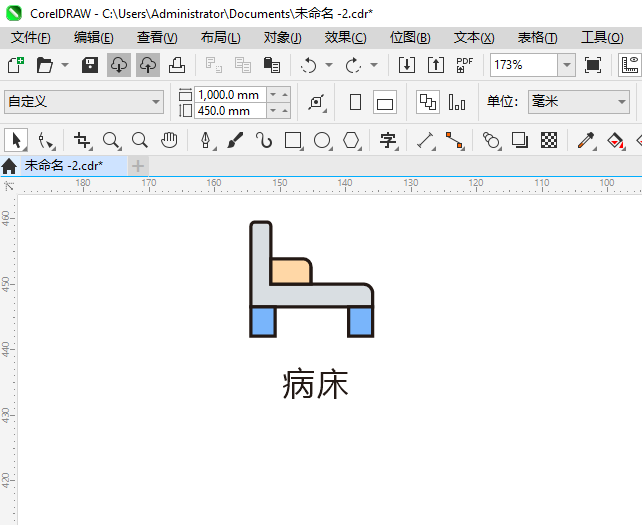Select the Ellipse tool
The image size is (642, 525).
(x=322, y=140)
